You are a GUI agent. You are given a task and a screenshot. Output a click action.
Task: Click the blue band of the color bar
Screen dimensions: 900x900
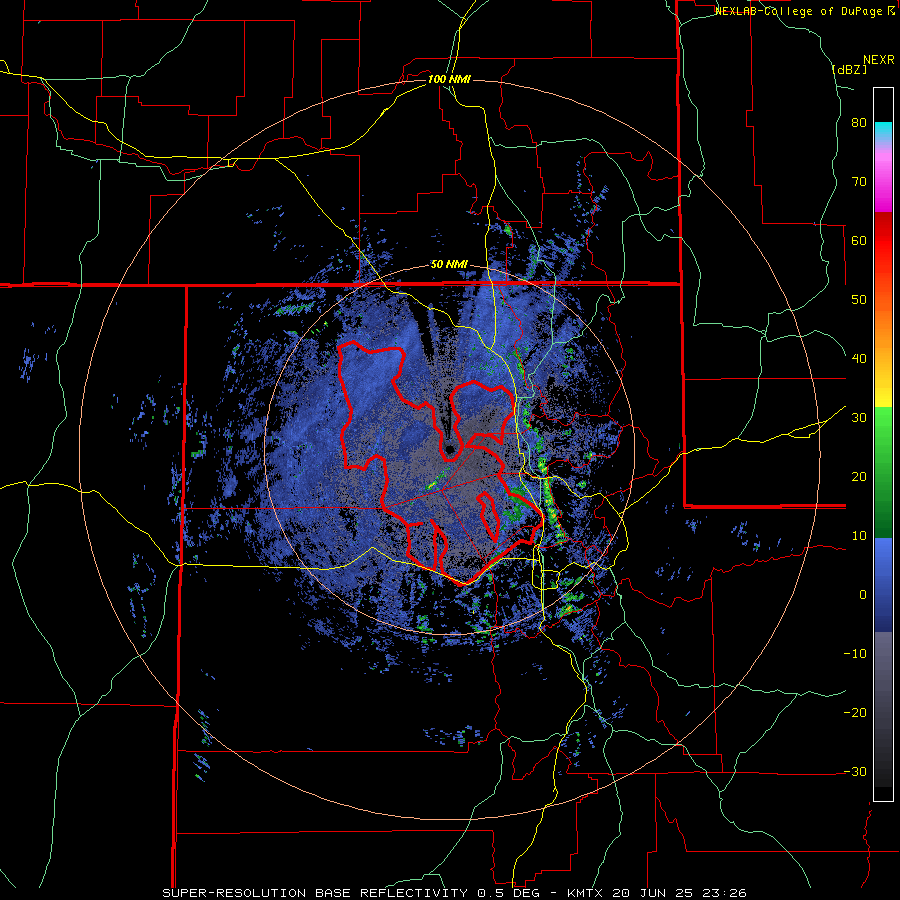tap(883, 585)
